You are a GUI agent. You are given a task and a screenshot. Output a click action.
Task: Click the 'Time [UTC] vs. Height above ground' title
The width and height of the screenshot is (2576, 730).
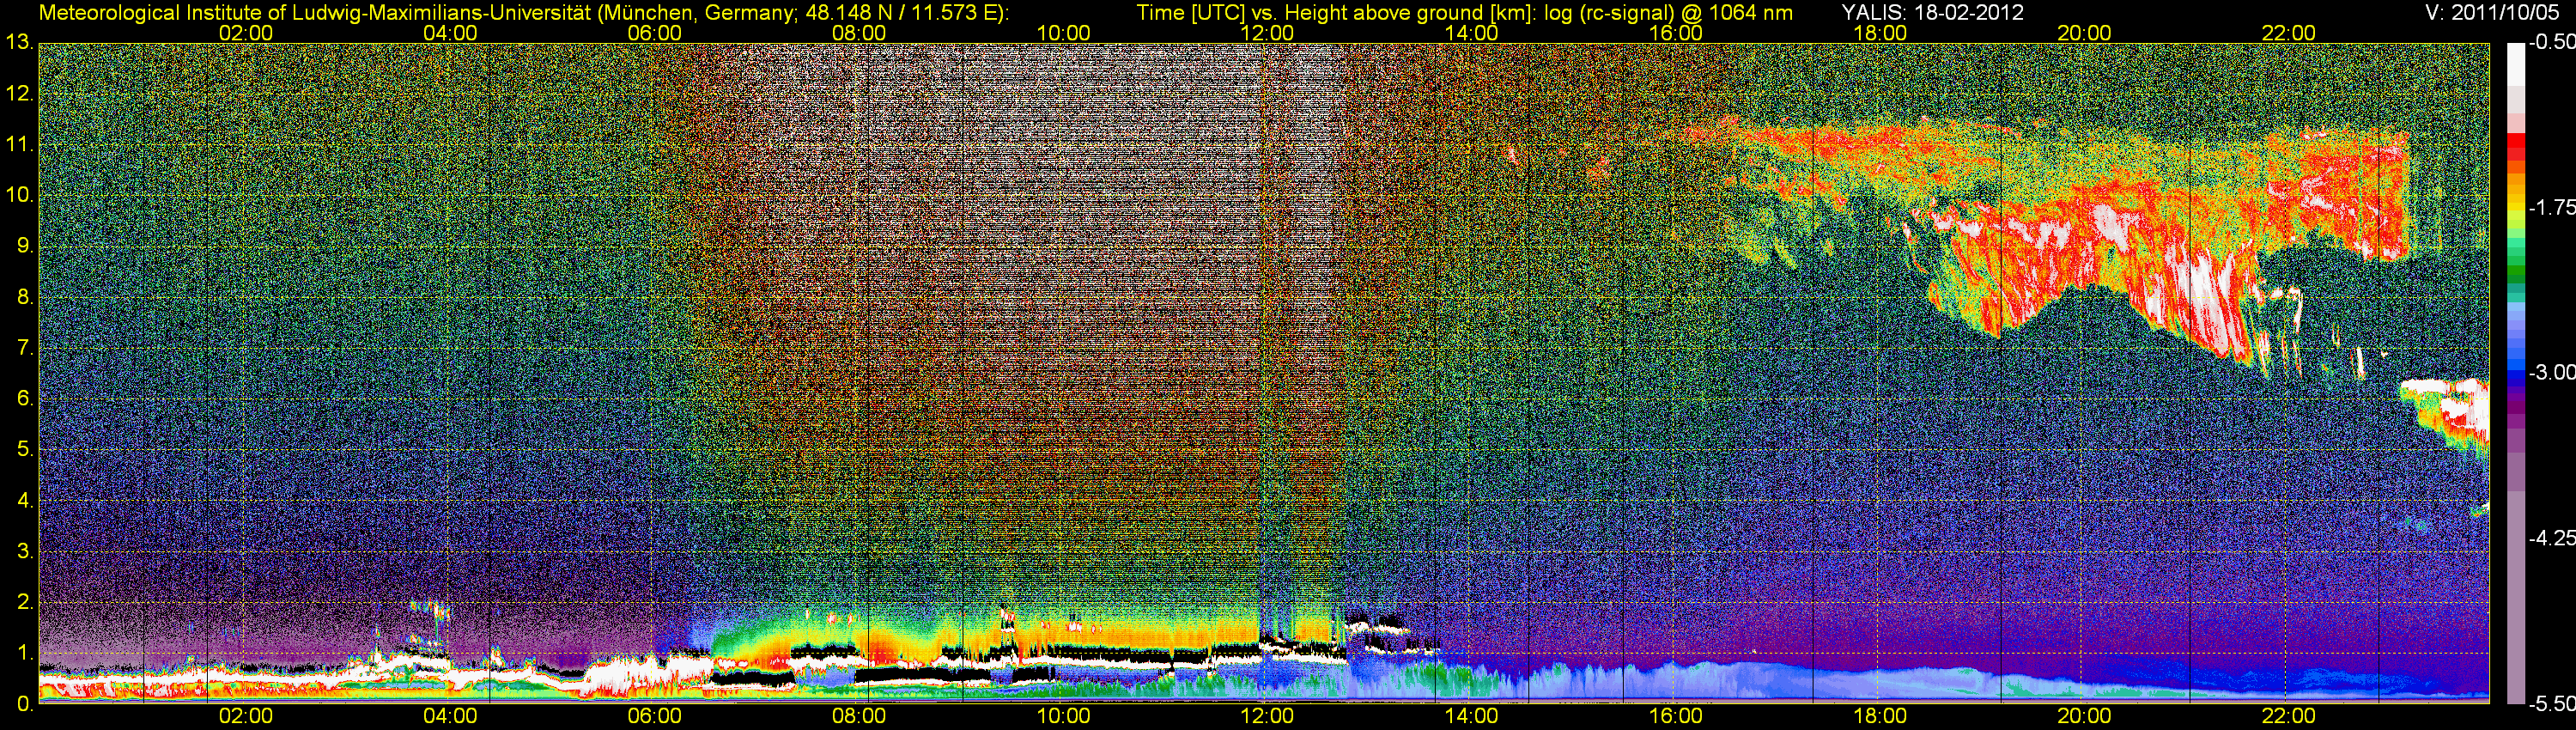pyautogui.click(x=1464, y=13)
